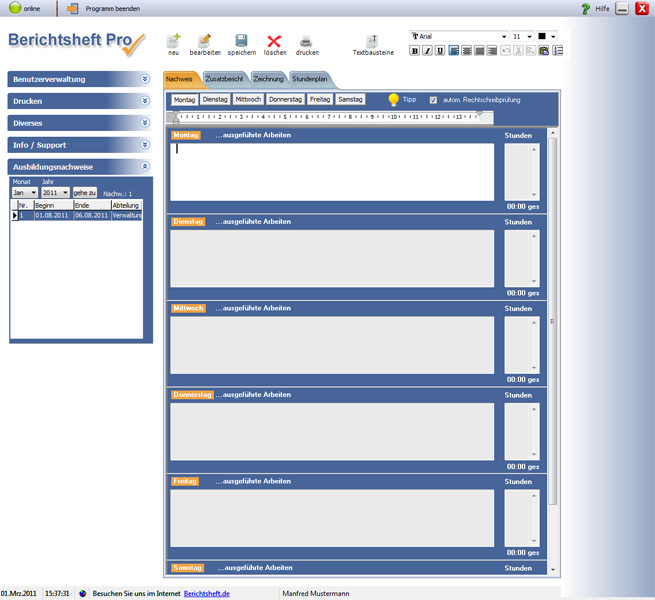Click the 'Beginn' column header
The height and width of the screenshot is (600, 655).
pyautogui.click(x=53, y=205)
